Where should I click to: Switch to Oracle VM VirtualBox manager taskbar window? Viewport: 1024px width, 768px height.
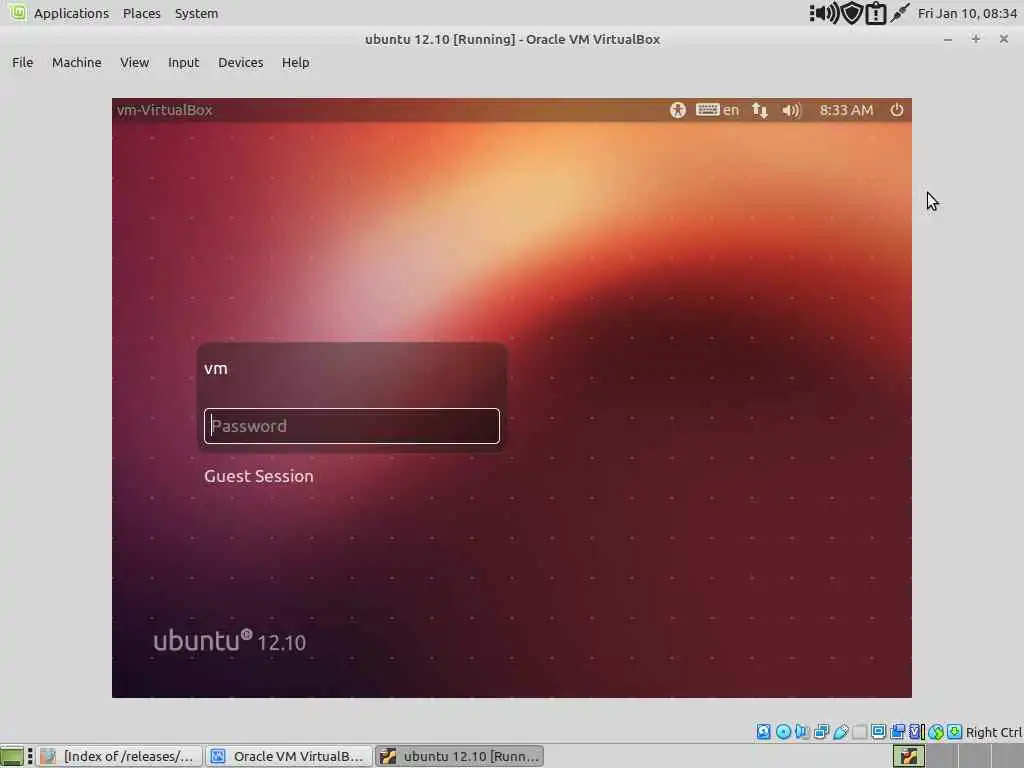tap(289, 756)
